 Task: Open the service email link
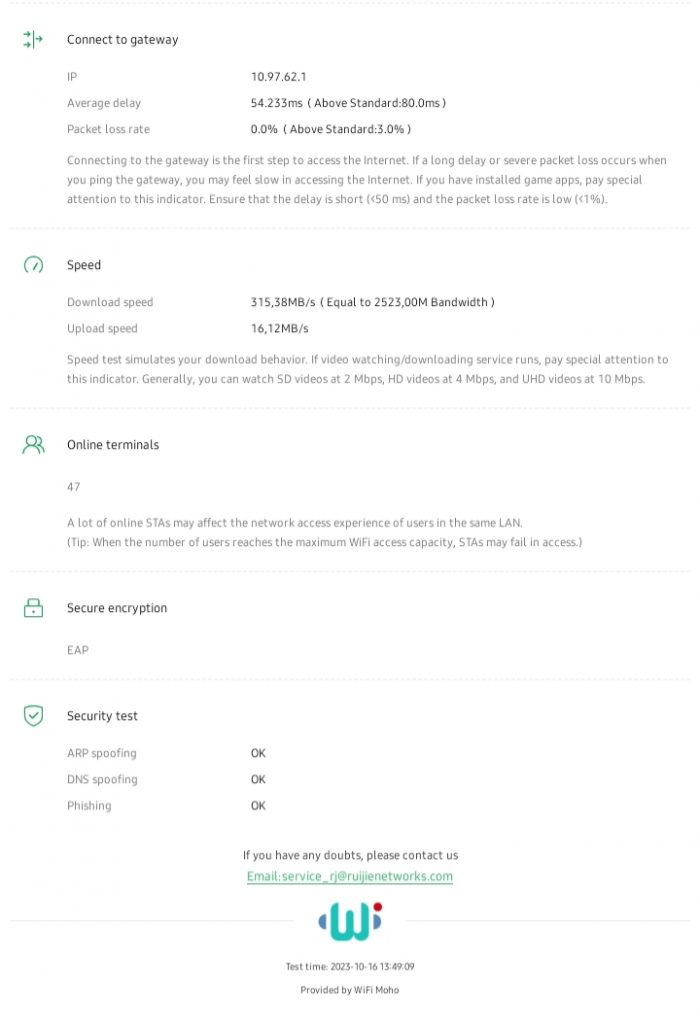point(350,877)
